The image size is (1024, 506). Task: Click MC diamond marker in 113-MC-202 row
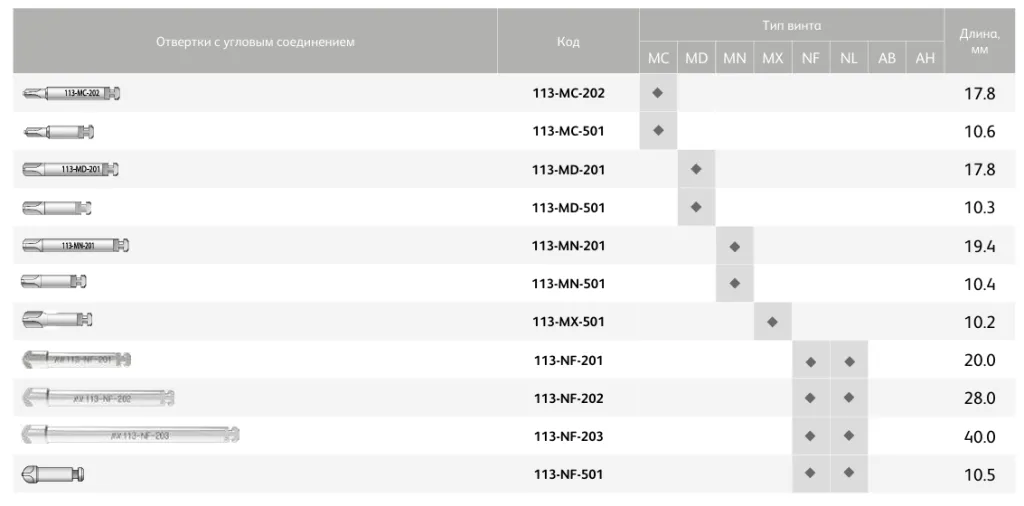point(658,93)
